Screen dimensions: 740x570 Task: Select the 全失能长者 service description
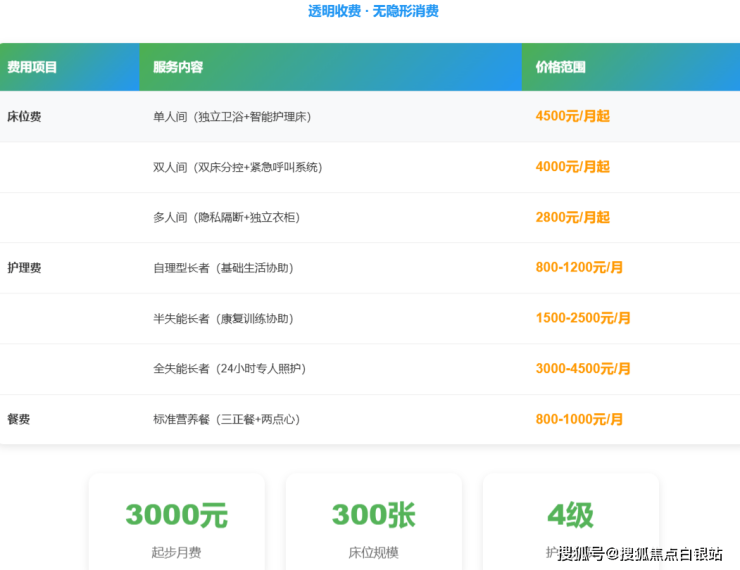[229, 369]
